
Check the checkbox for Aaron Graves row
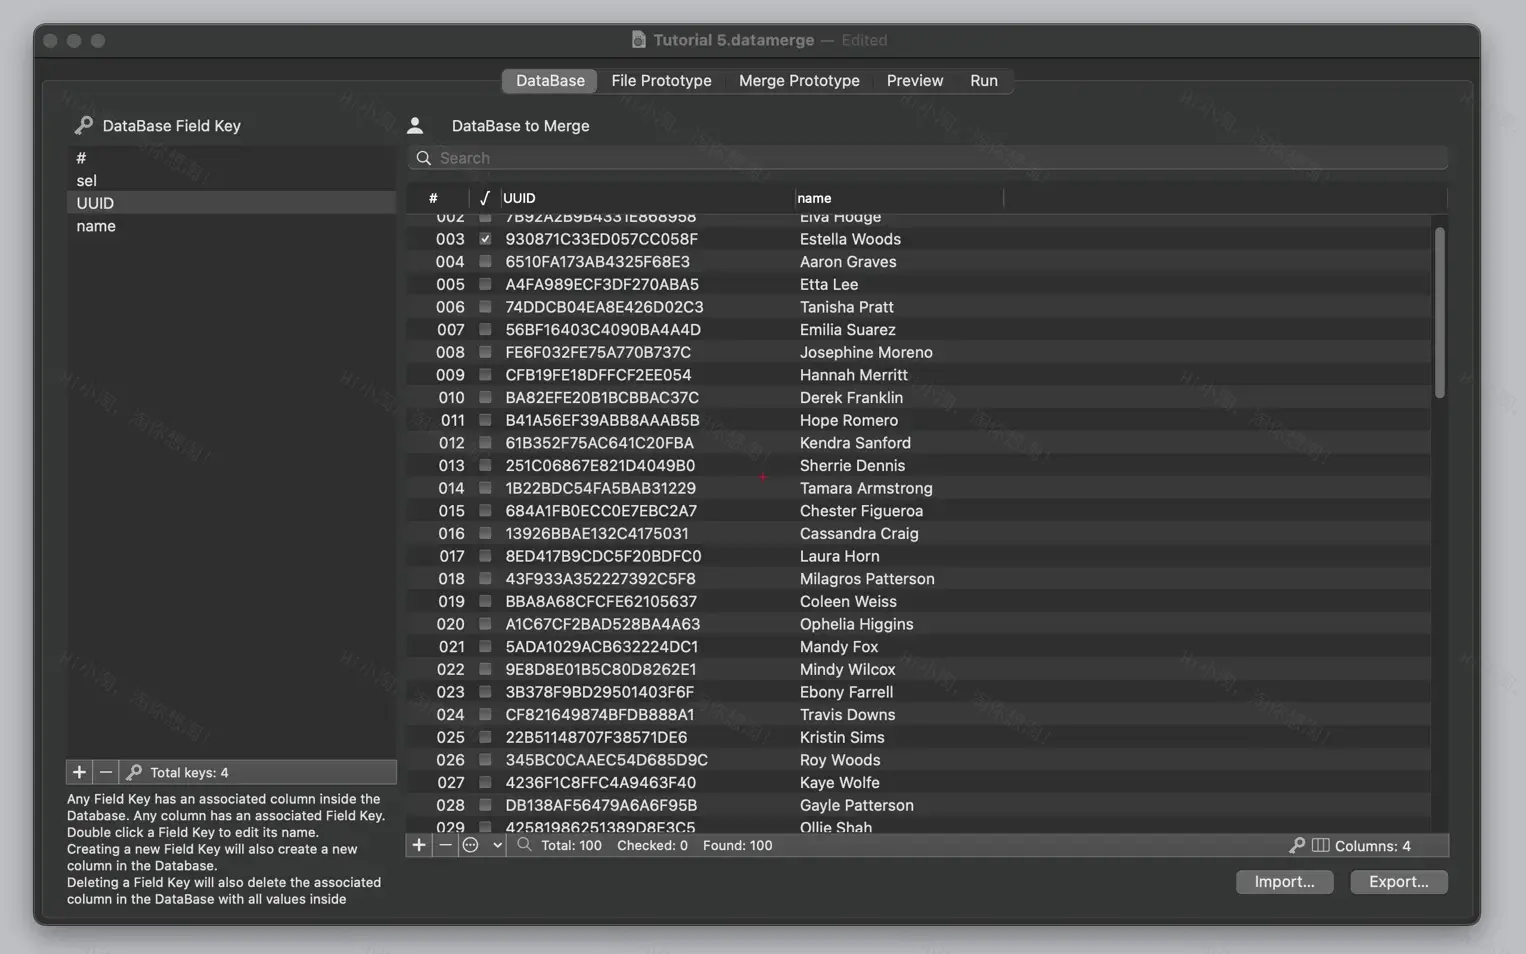click(x=485, y=261)
